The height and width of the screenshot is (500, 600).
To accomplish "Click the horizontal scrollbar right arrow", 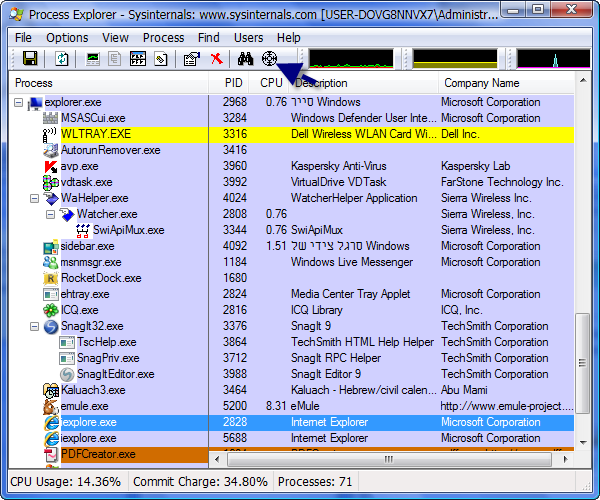I will pyautogui.click(x=565, y=459).
